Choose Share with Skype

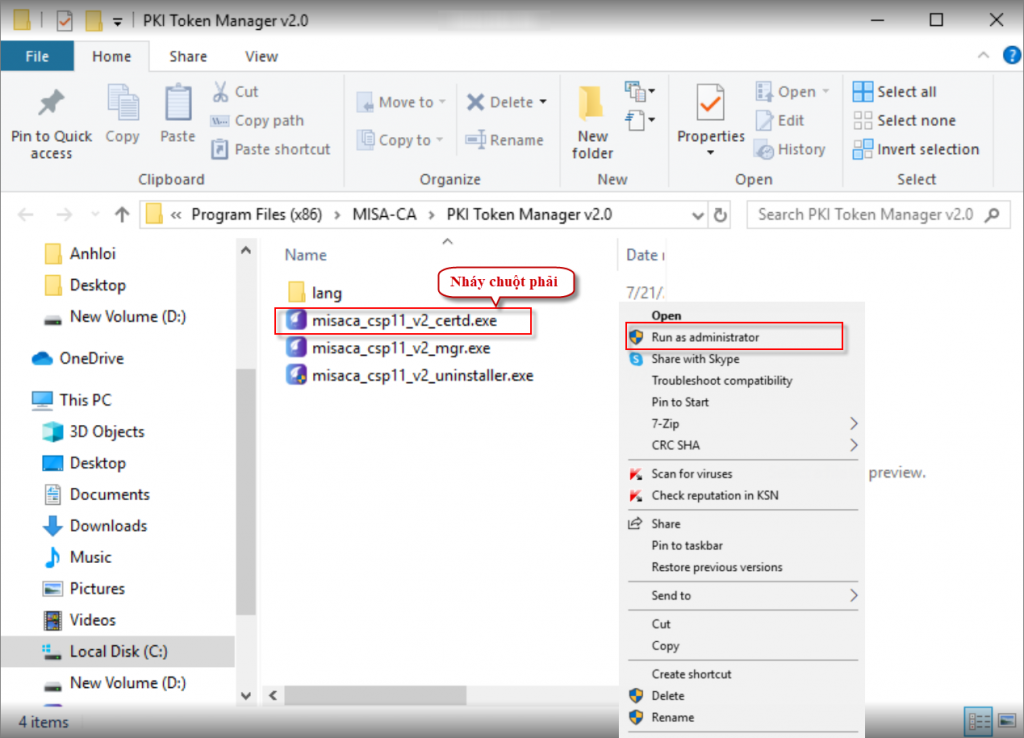[x=744, y=359]
